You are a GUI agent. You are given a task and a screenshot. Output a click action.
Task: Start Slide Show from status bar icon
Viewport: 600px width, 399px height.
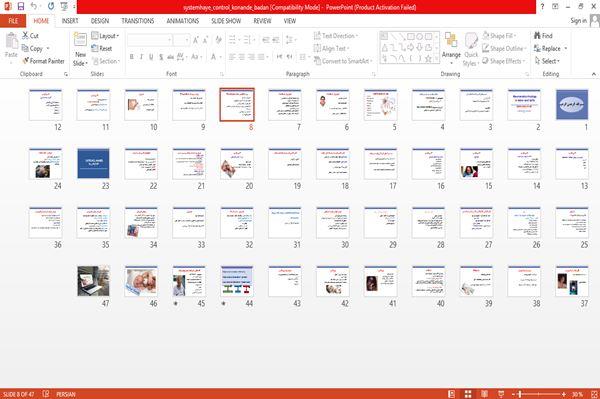(501, 394)
